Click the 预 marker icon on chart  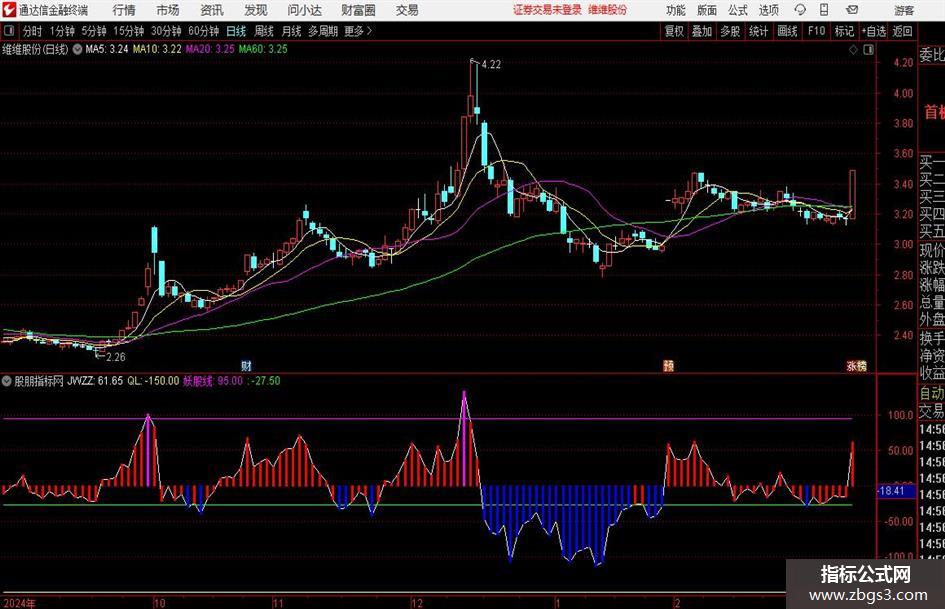(668, 365)
